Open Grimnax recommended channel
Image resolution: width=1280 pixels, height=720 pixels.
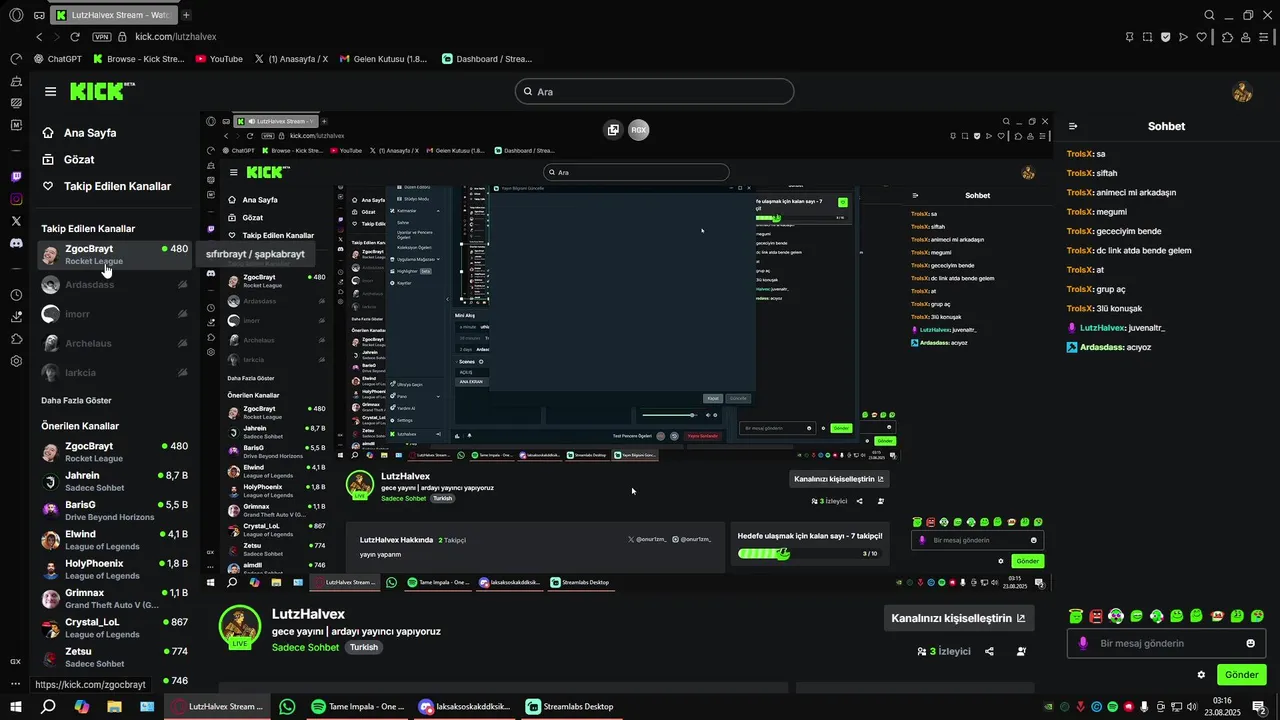pyautogui.click(x=114, y=598)
